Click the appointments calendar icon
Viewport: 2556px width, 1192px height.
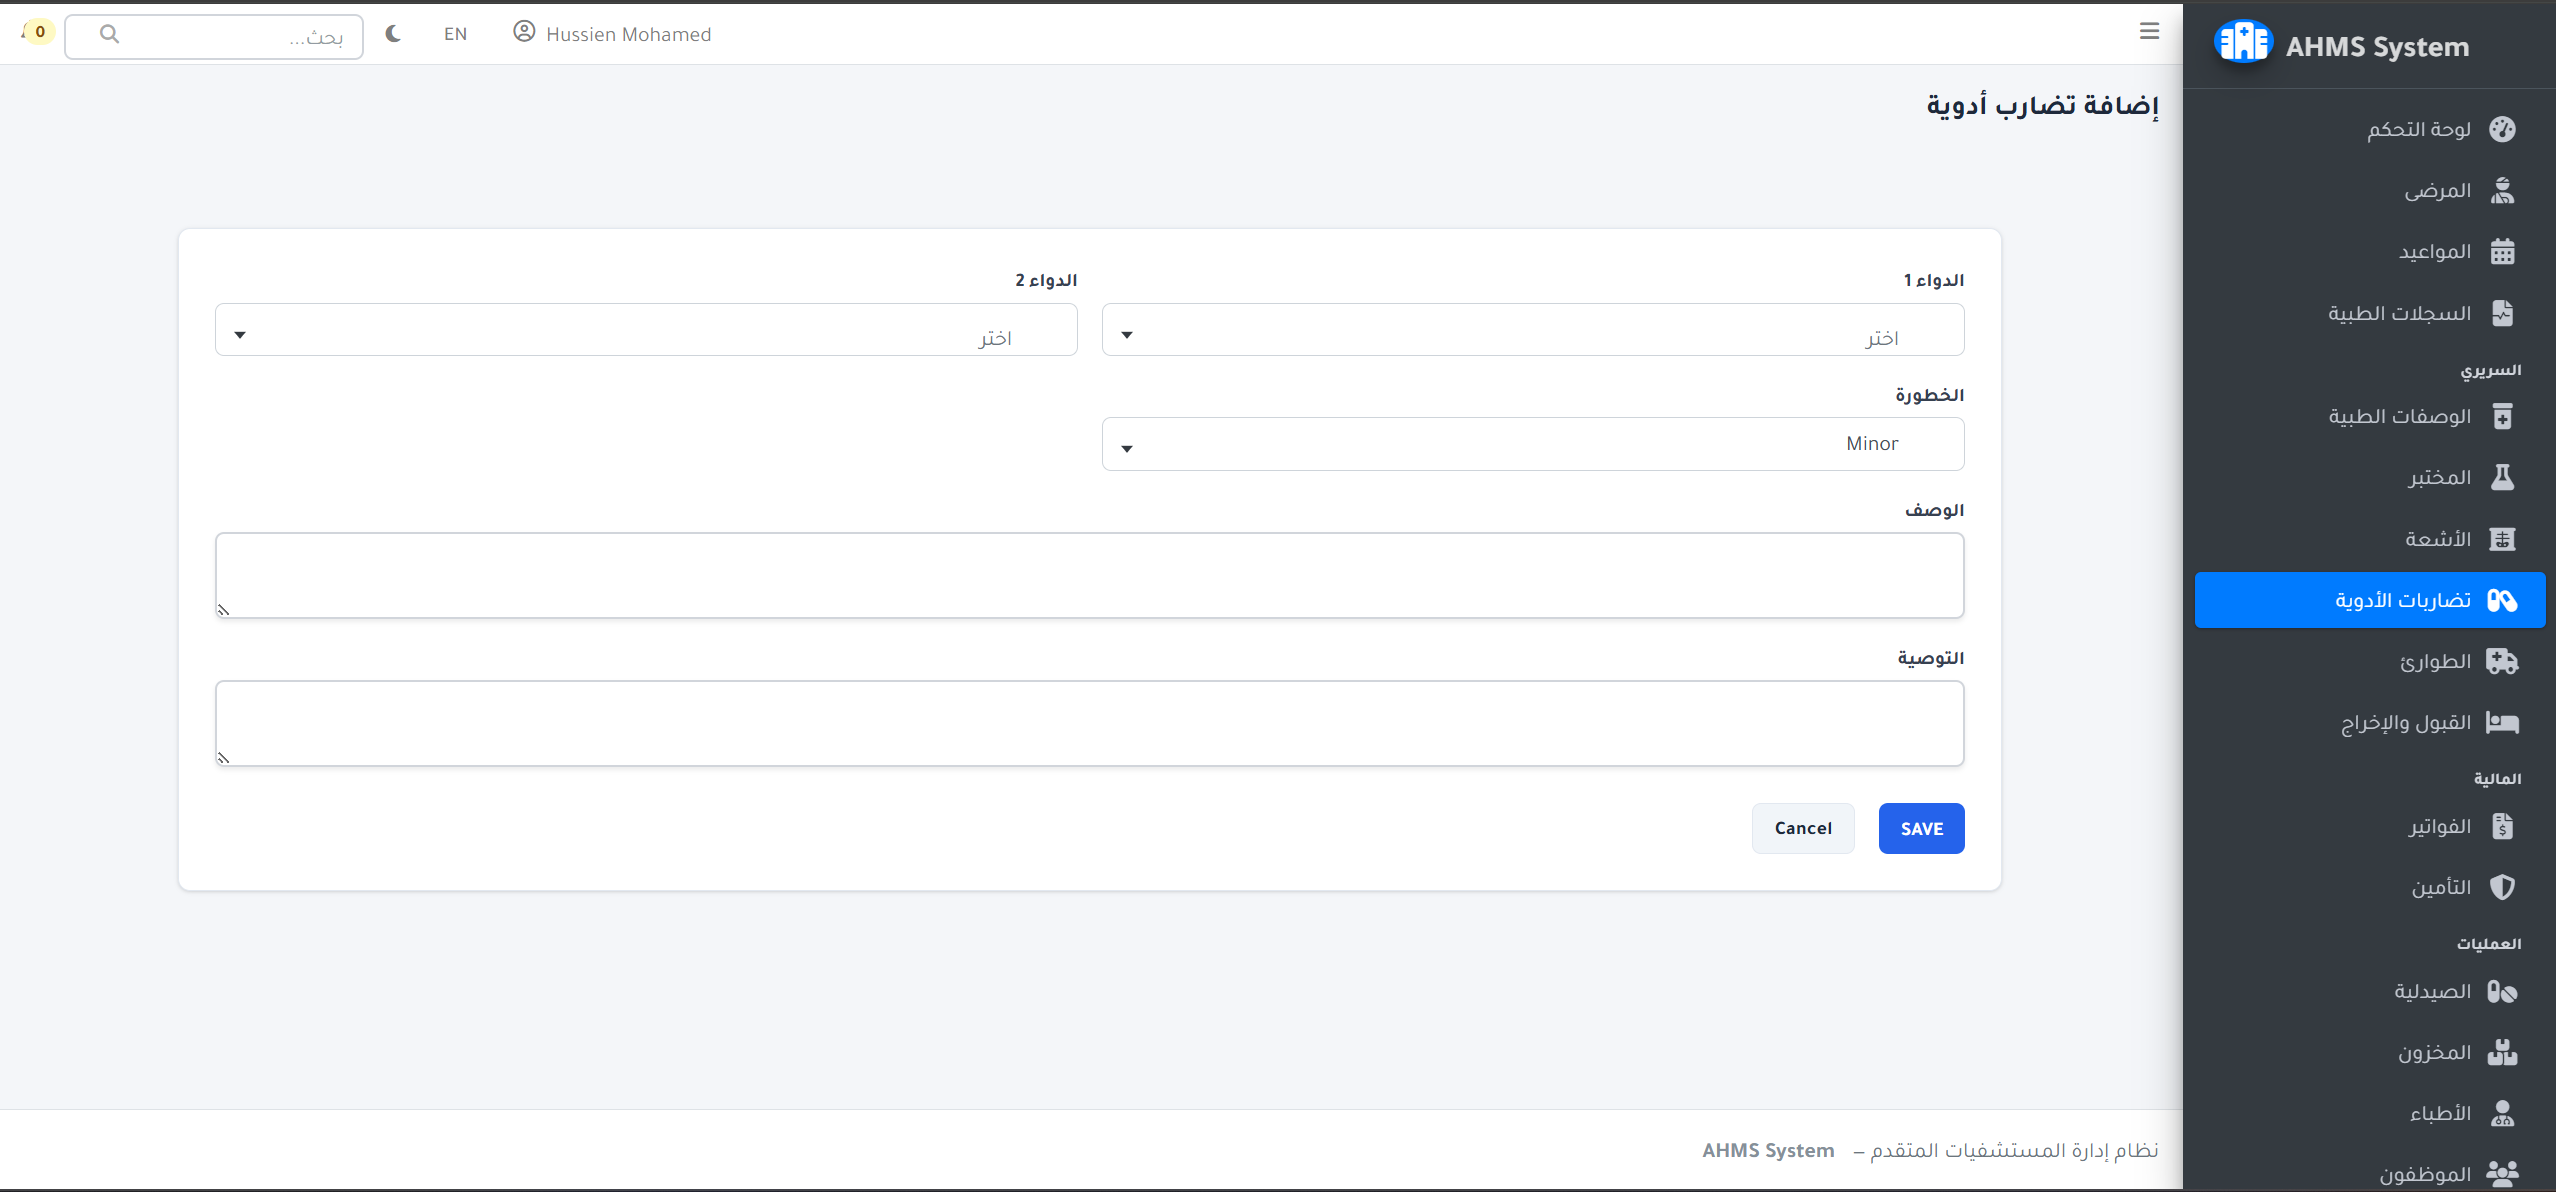coord(2501,252)
